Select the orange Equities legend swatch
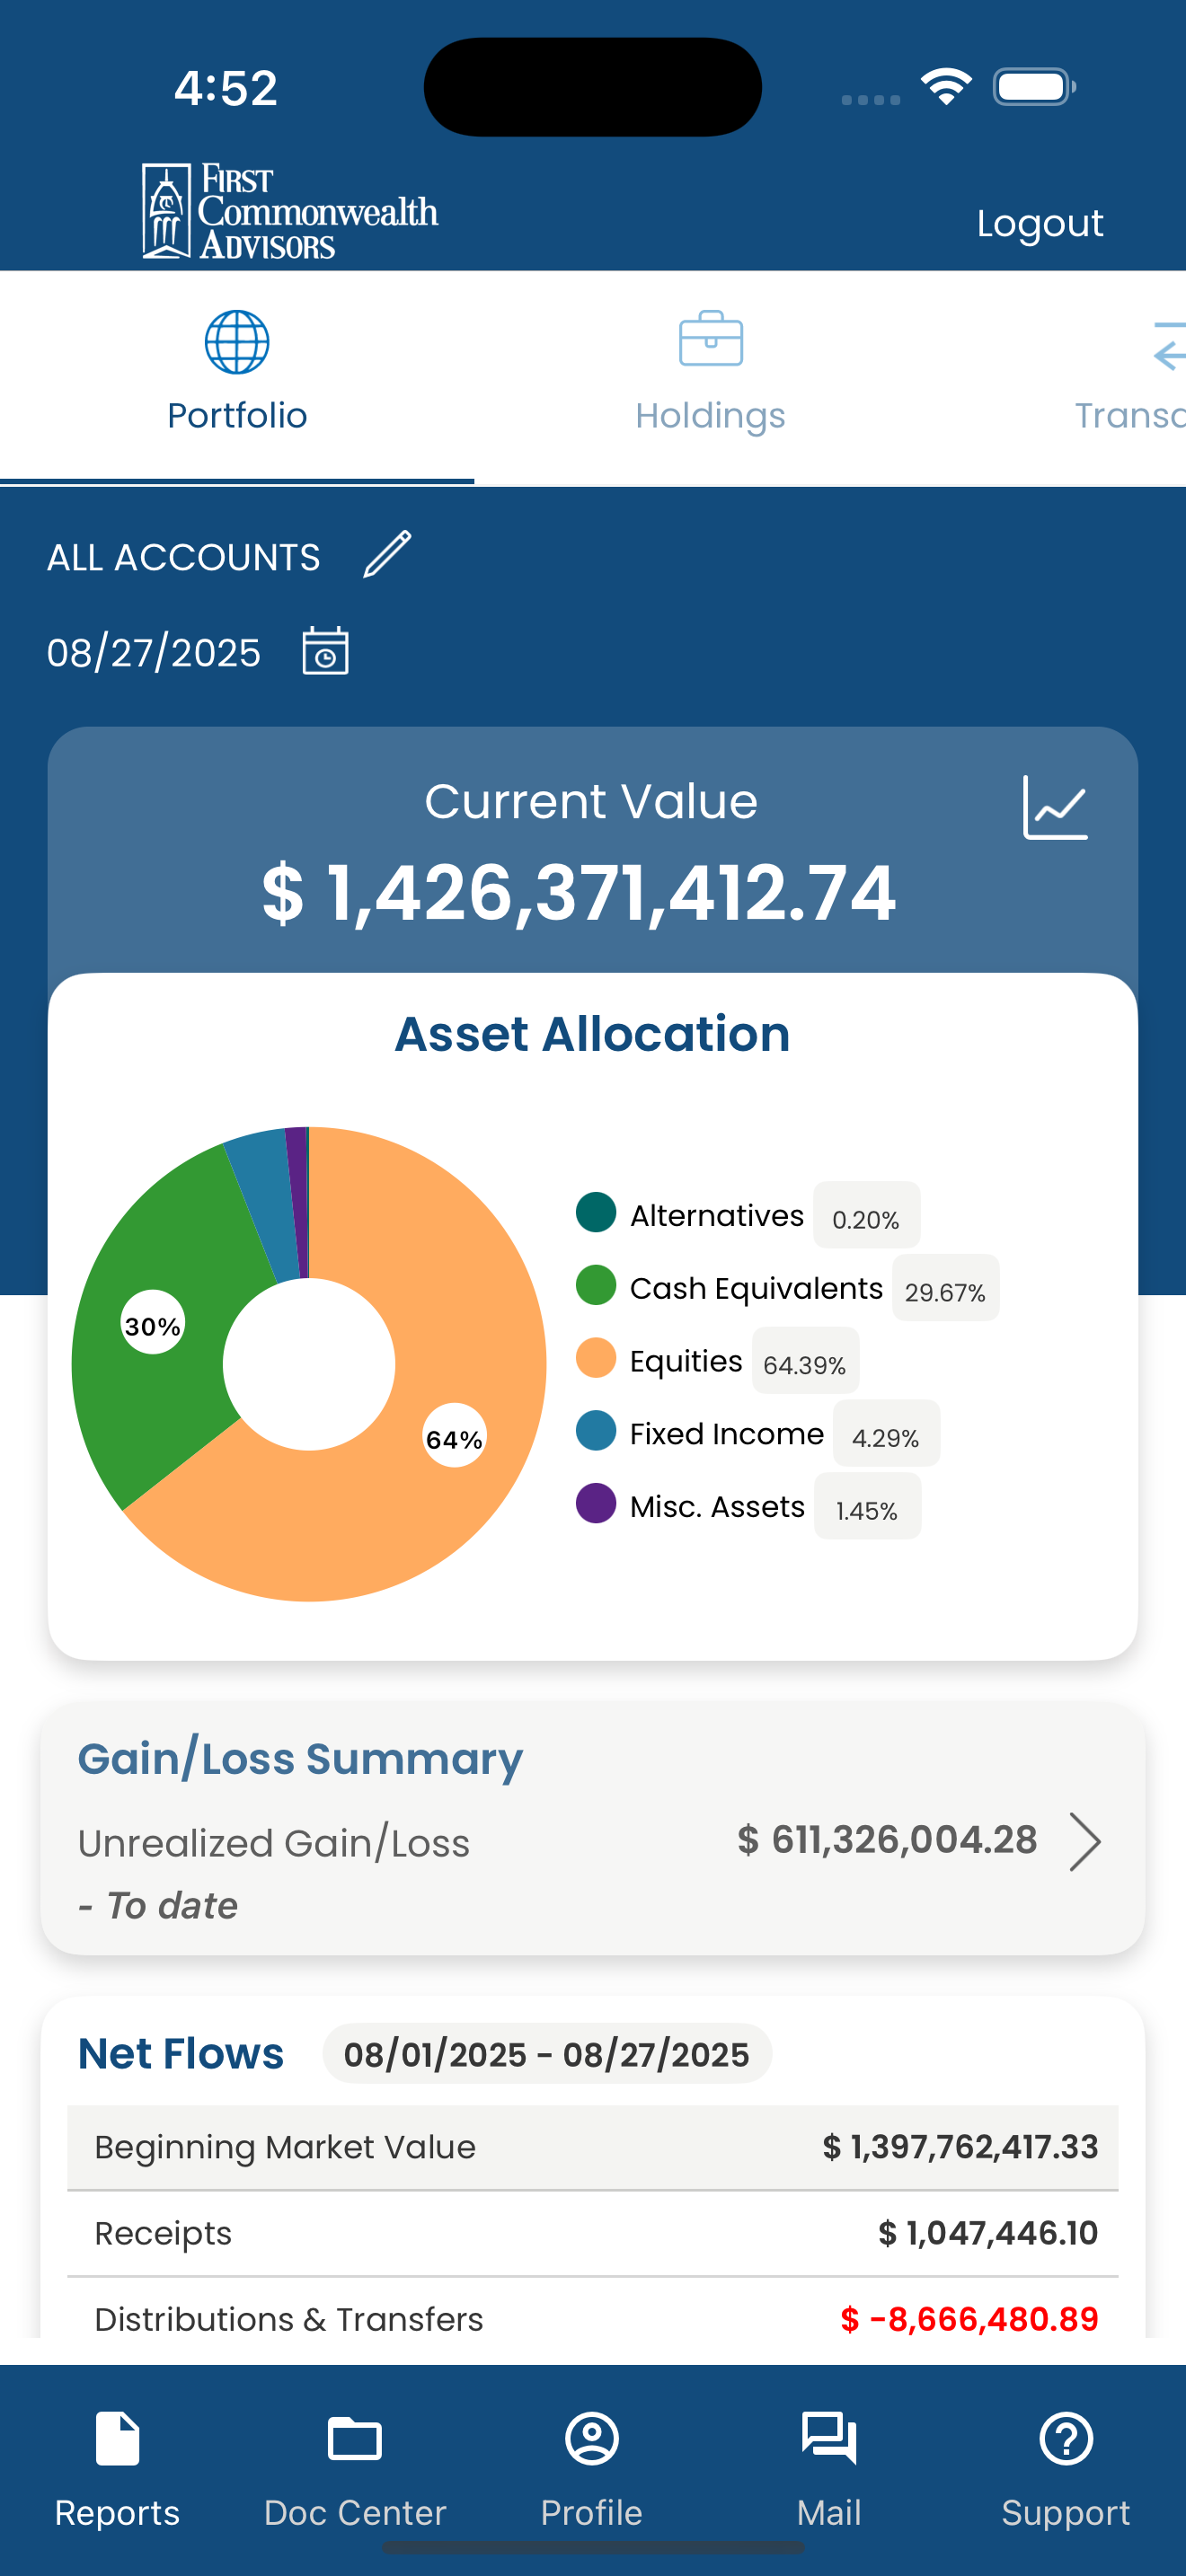Screen dimensions: 1186x2576 (596, 1358)
